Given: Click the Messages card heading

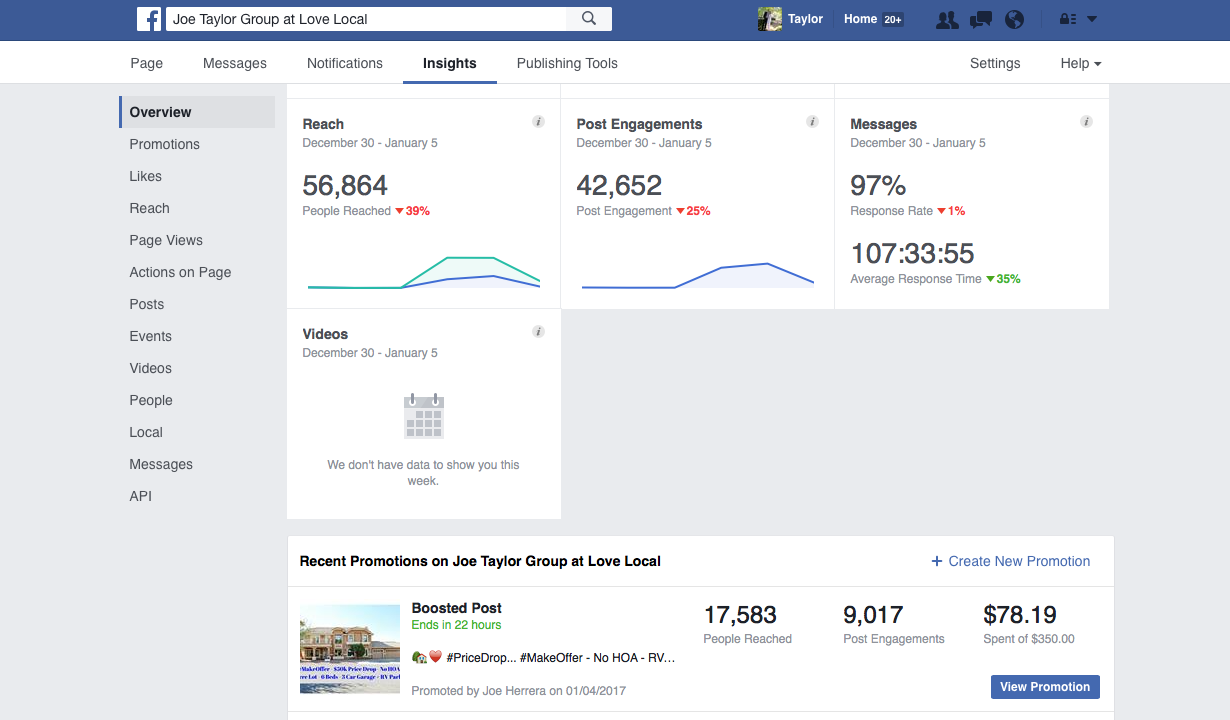Looking at the screenshot, I should coord(883,124).
